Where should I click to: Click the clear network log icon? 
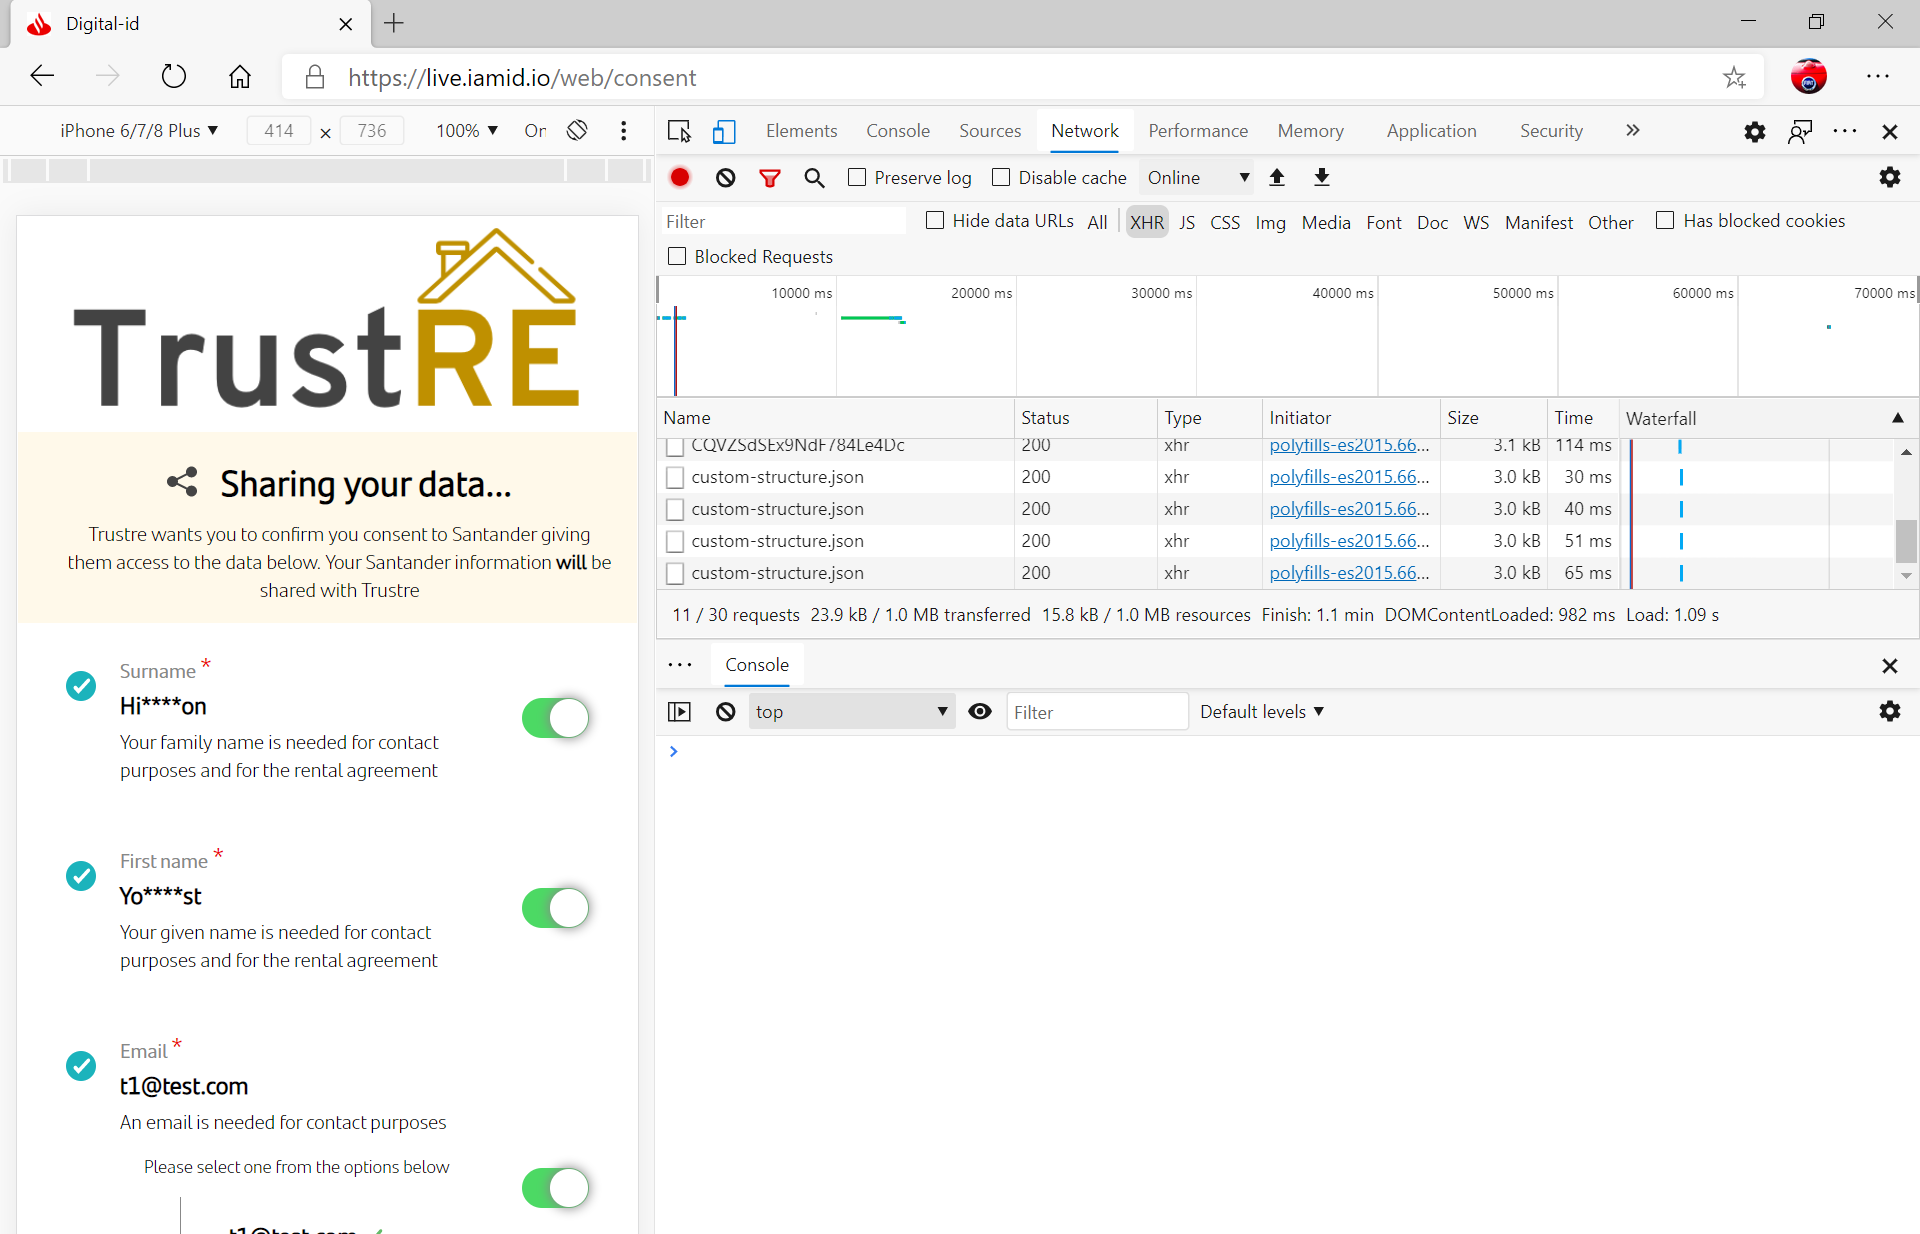point(726,177)
